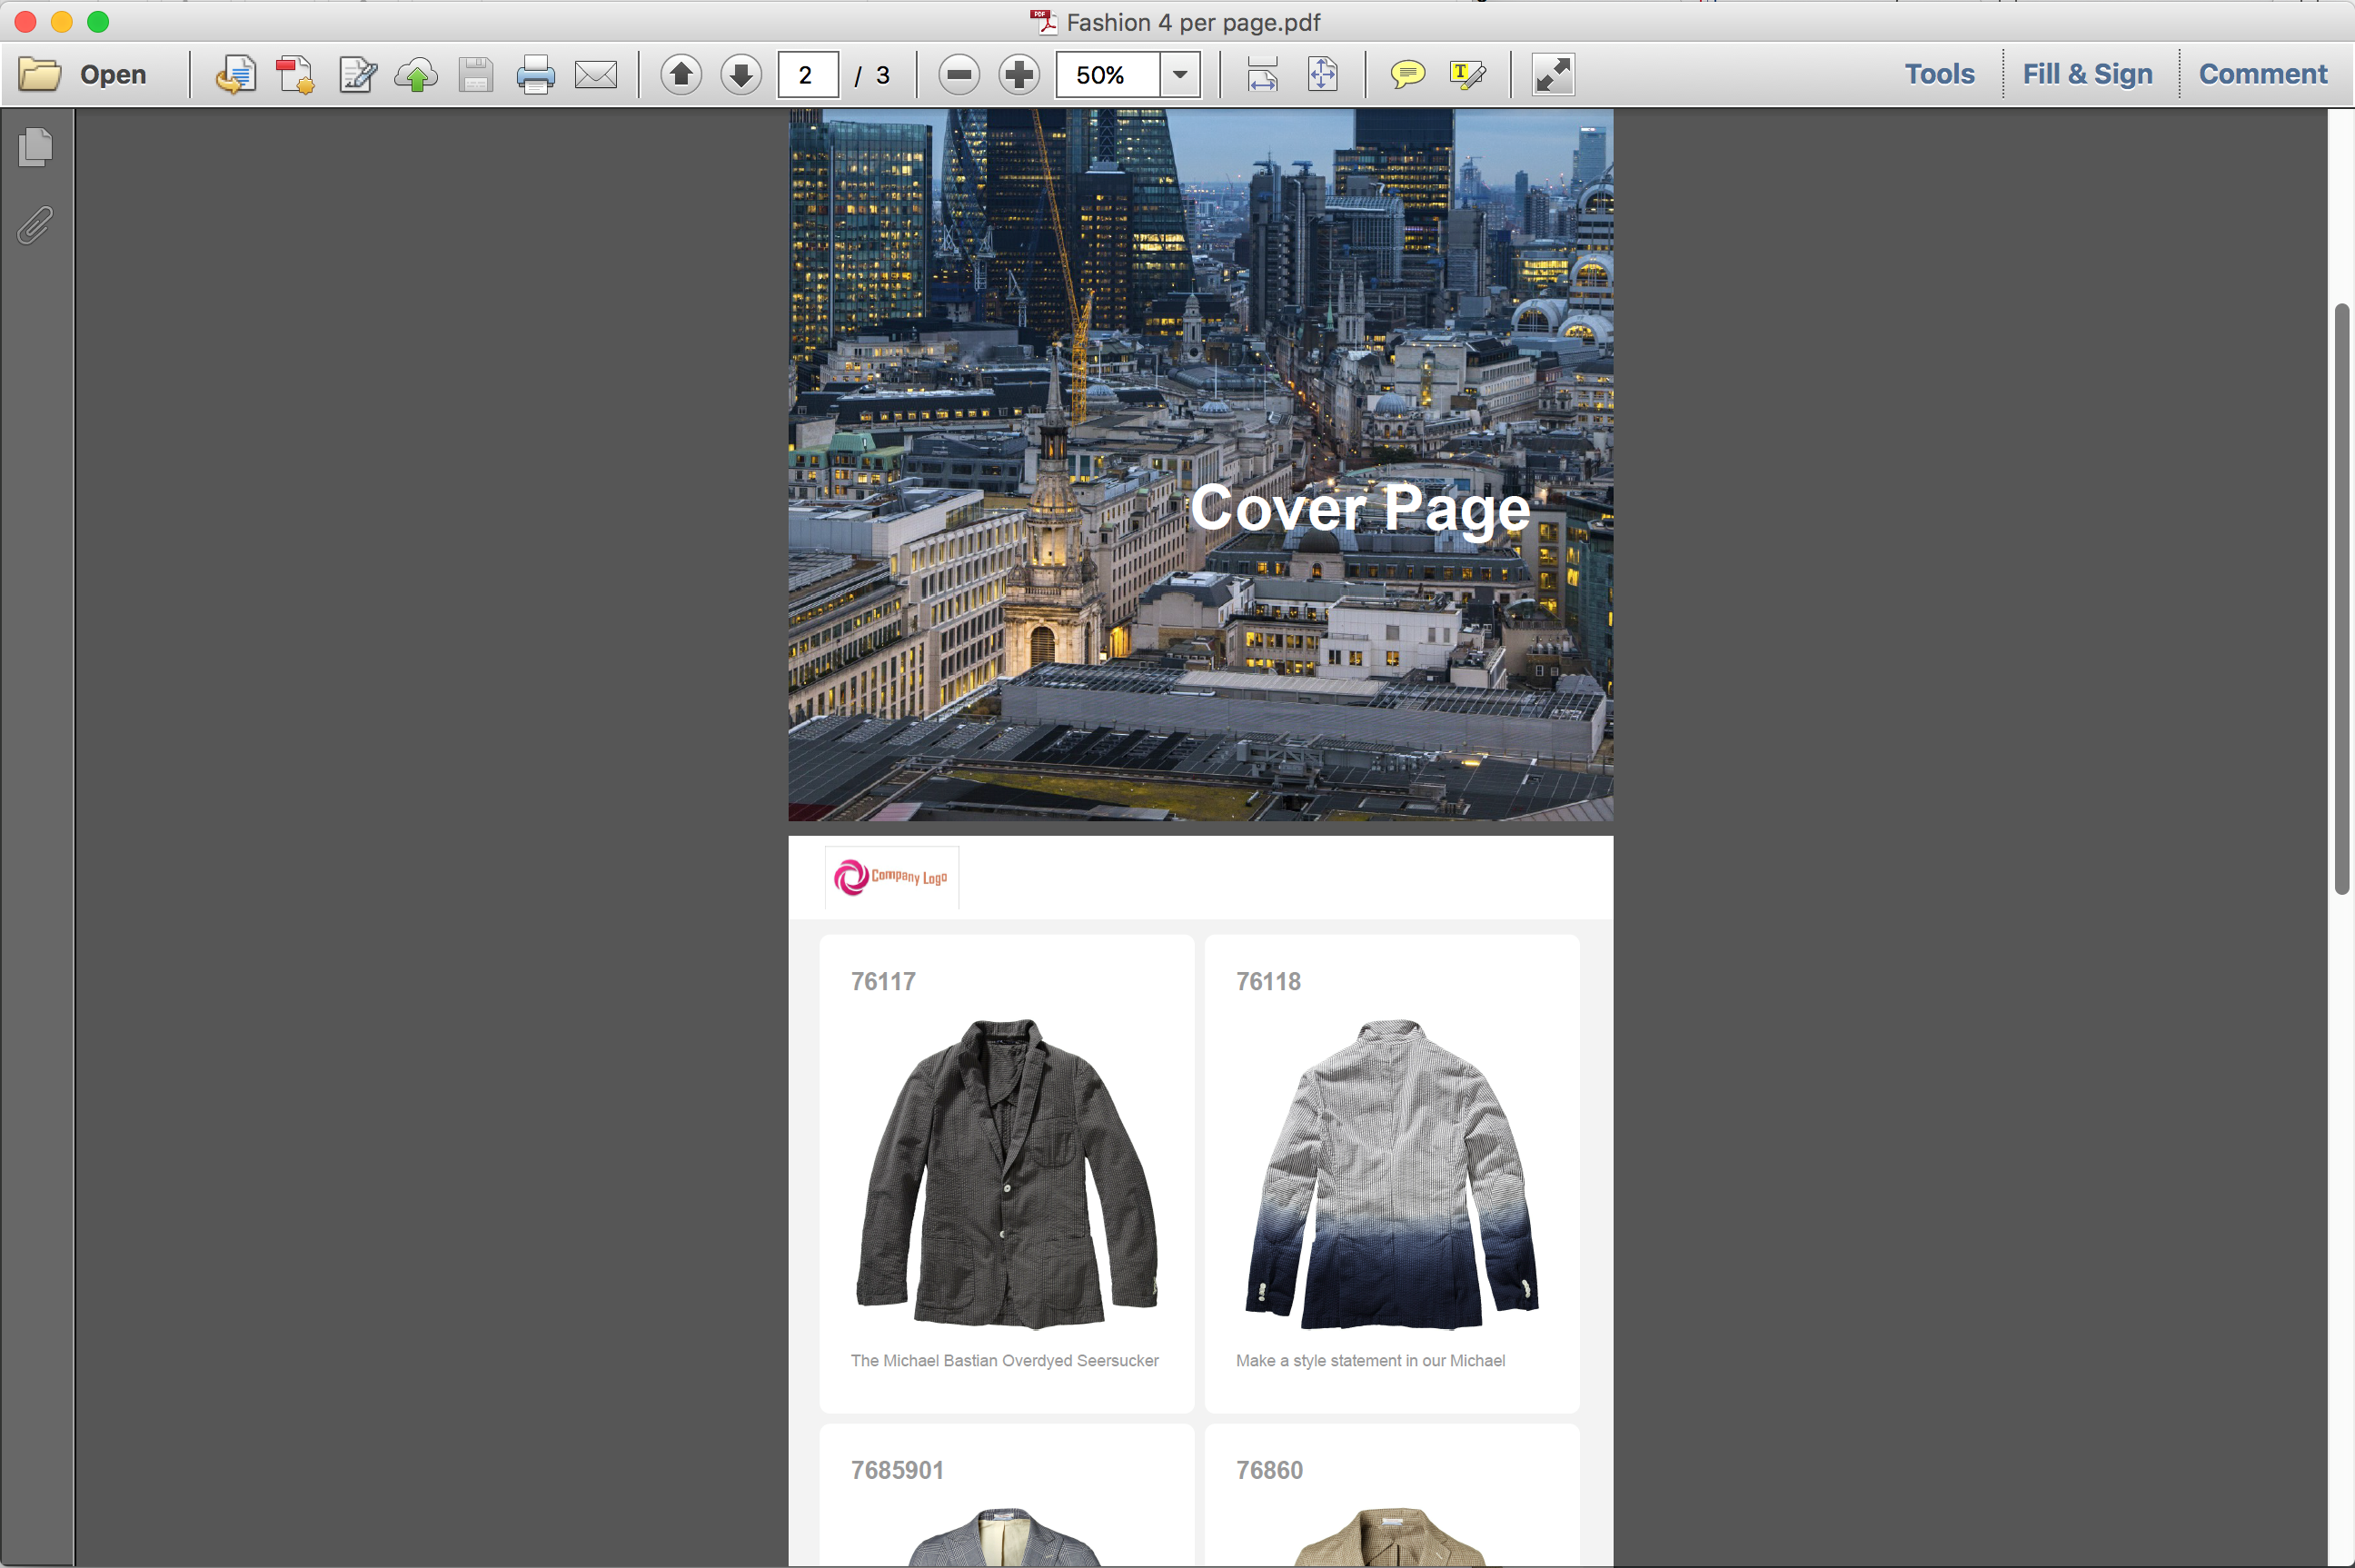This screenshot has width=2355, height=1568.
Task: Click the dark gray blazer image
Action: coord(1006,1174)
